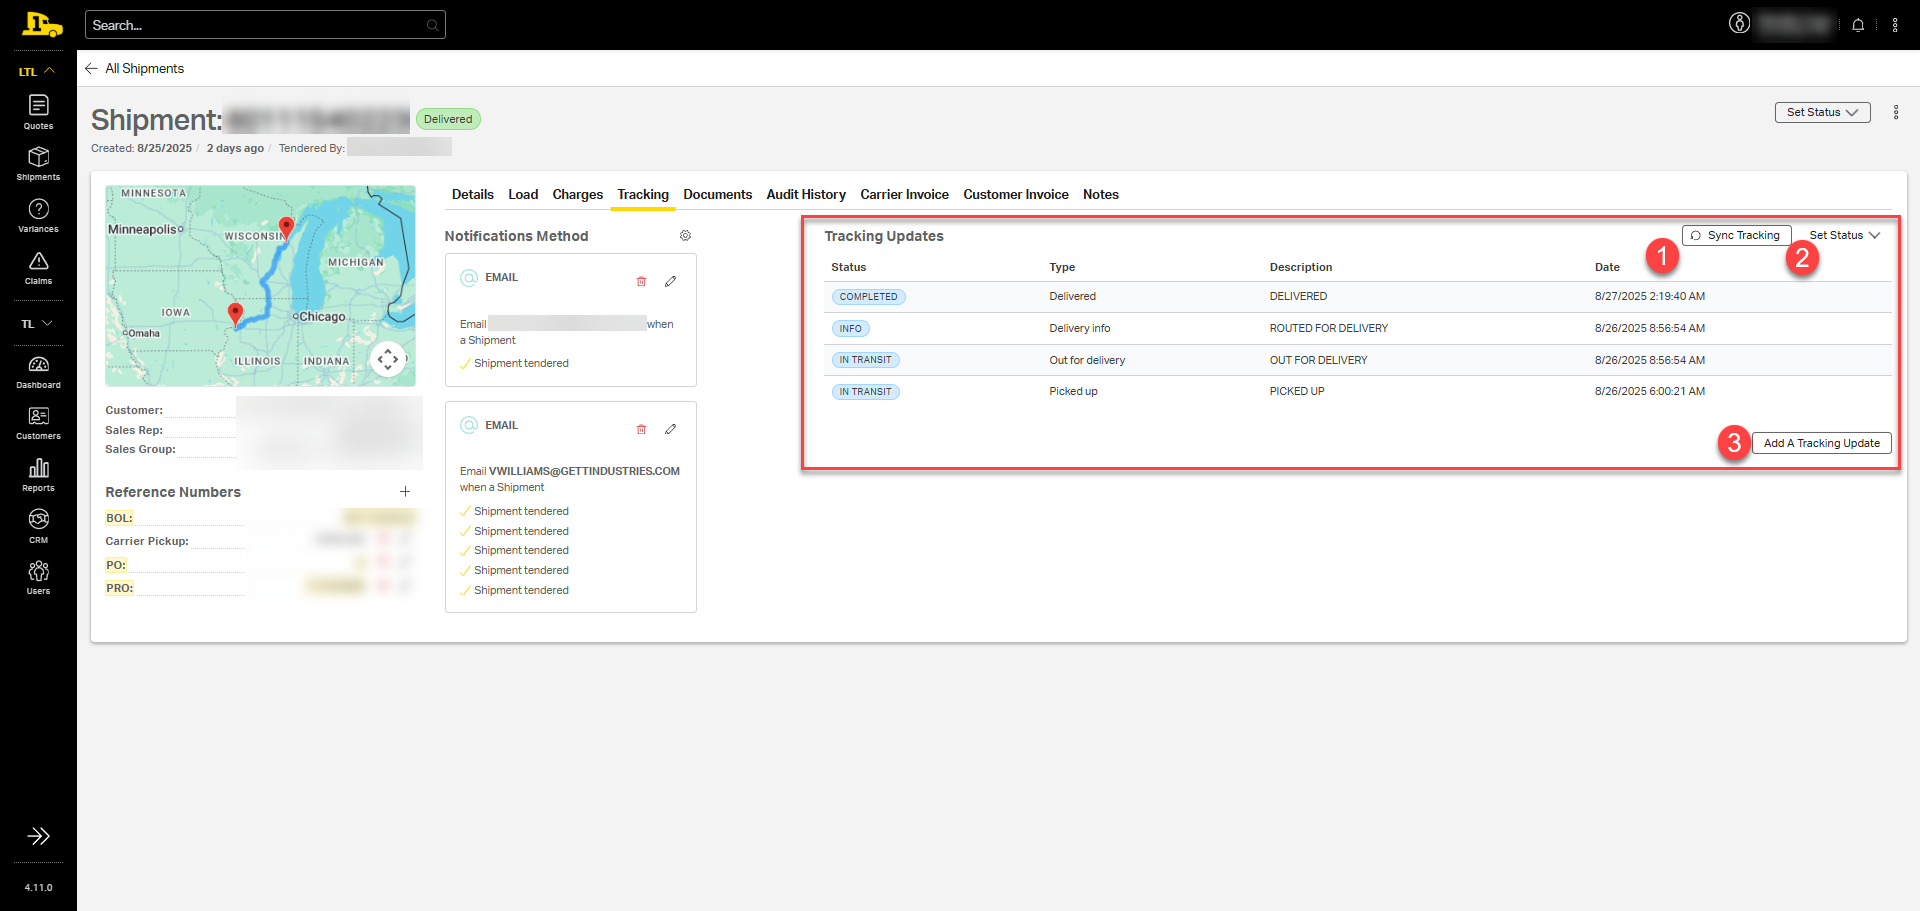This screenshot has width=1920, height=911.
Task: Open Quotes in the sidebar
Action: click(38, 111)
